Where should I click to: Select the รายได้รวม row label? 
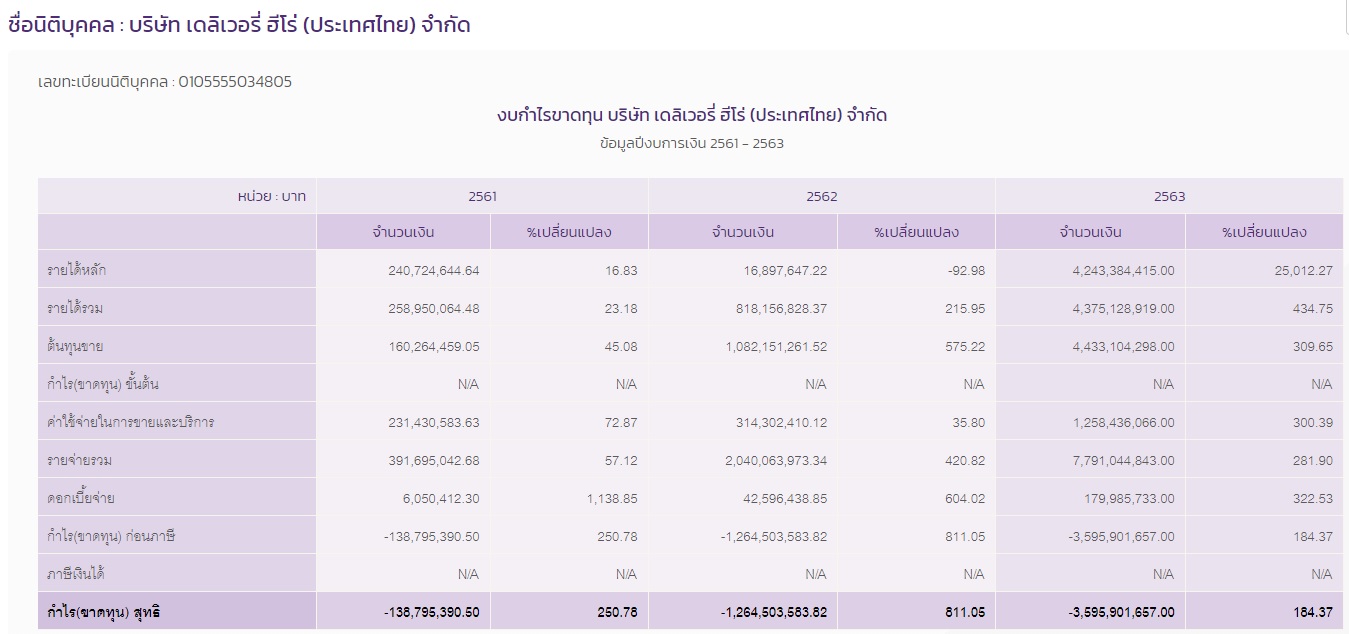[x=68, y=308]
